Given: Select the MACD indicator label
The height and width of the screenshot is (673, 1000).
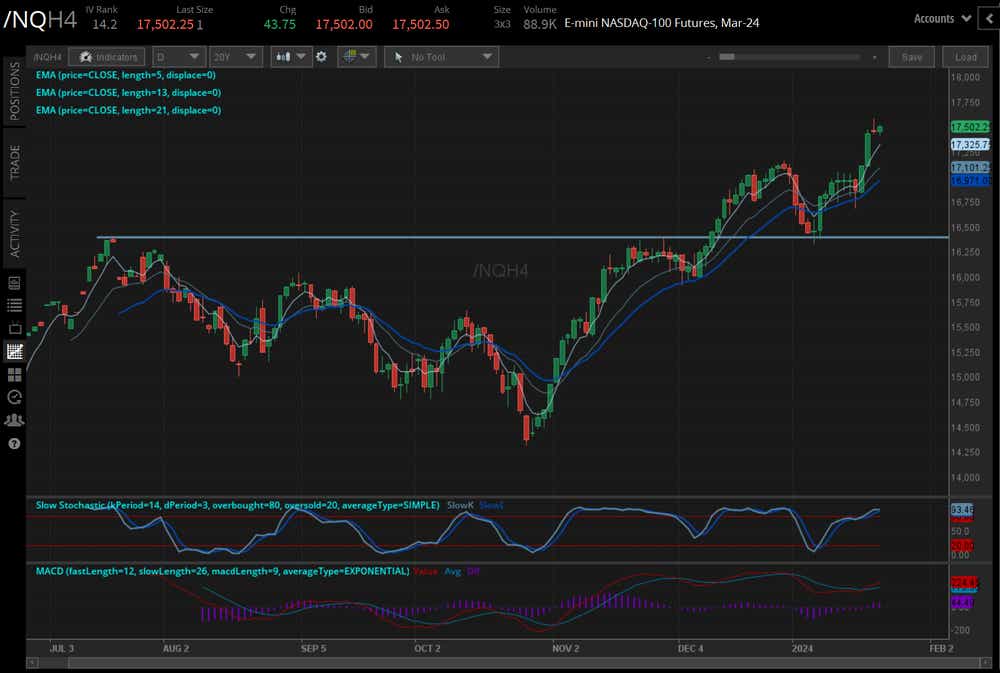Looking at the screenshot, I should [x=222, y=571].
